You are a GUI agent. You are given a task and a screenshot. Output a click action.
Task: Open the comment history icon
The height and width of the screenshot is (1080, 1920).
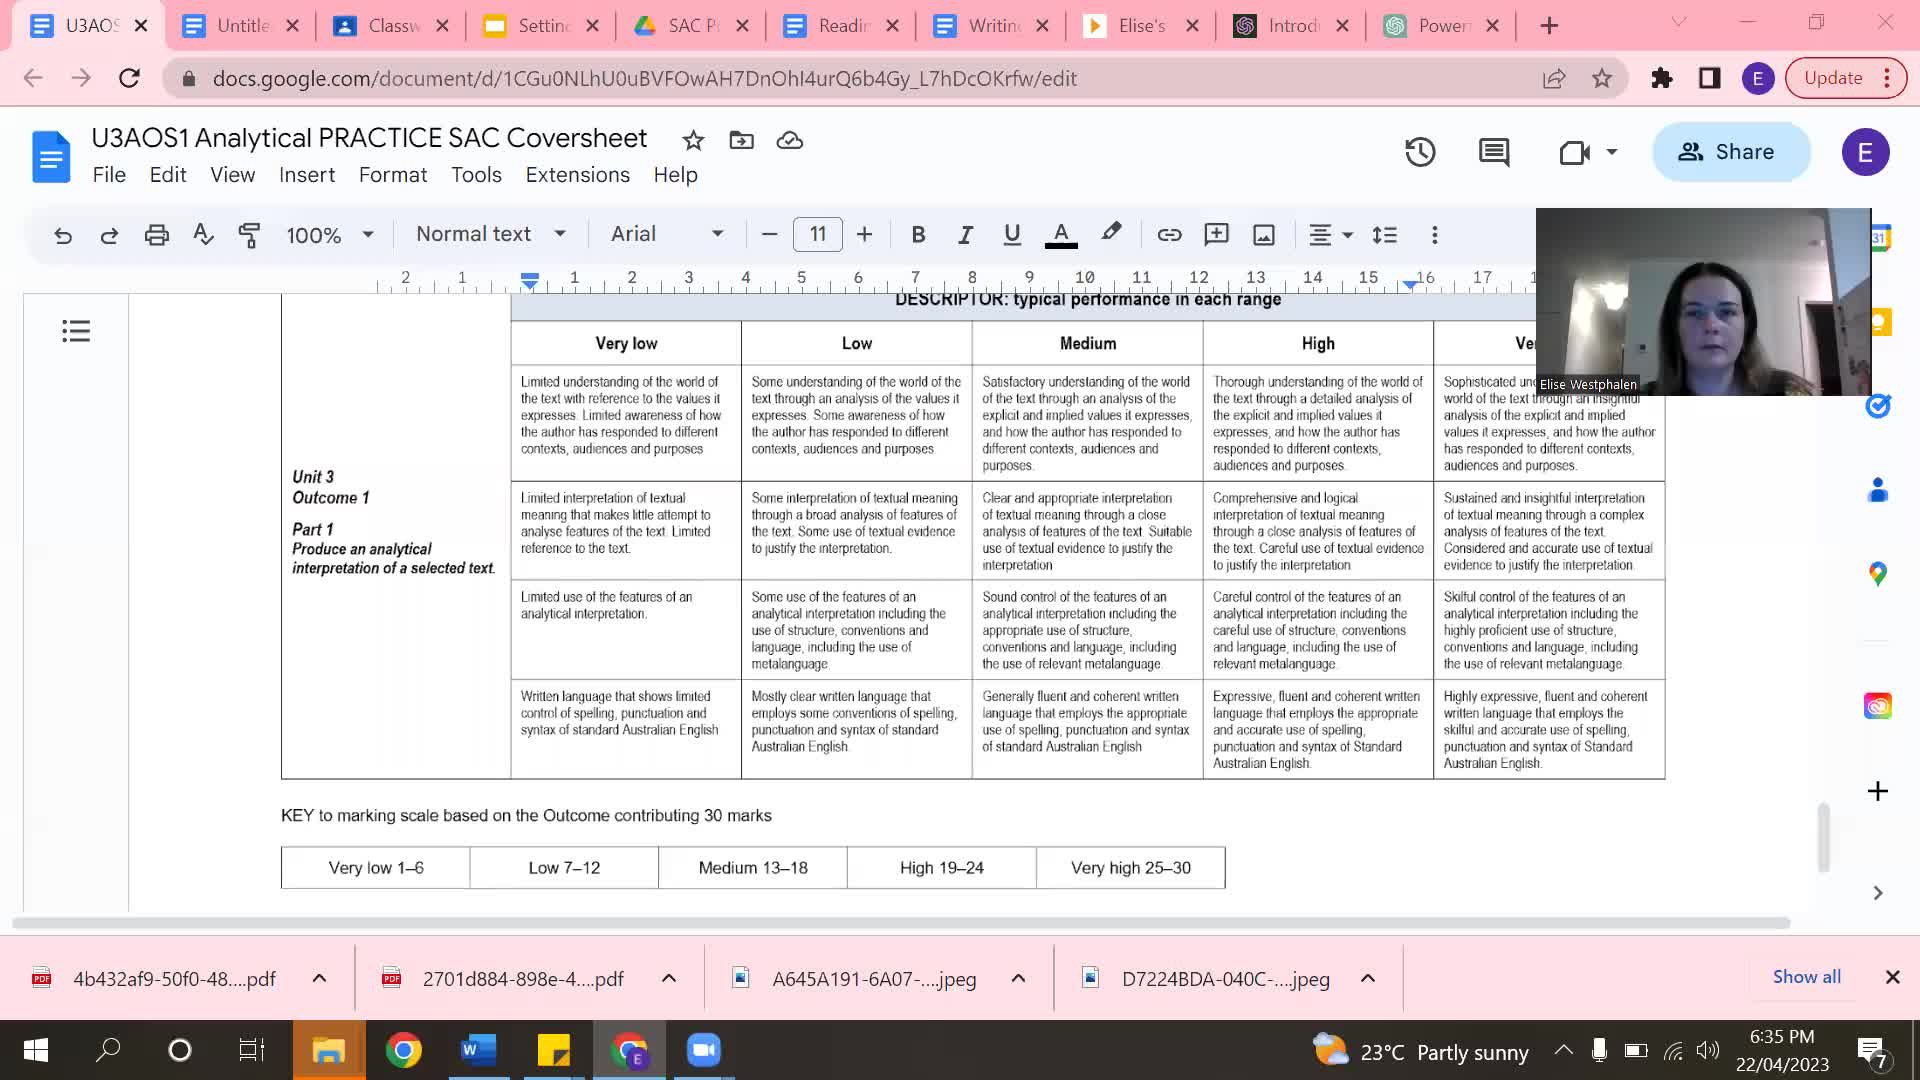1494,152
